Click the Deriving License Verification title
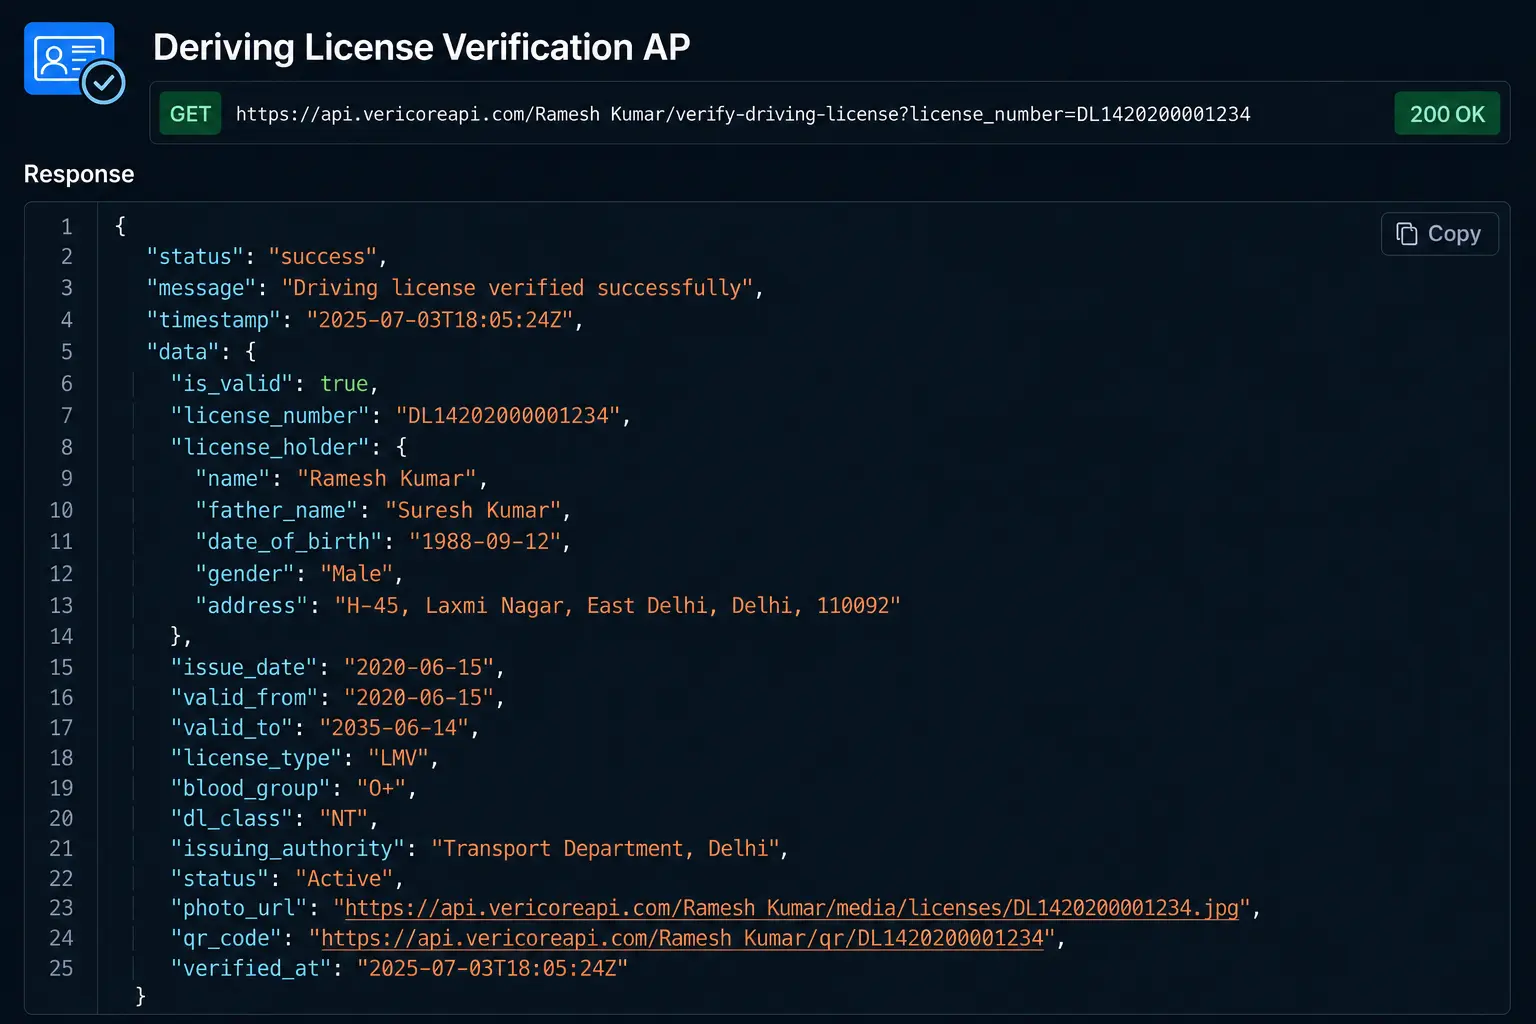The image size is (1536, 1024). pyautogui.click(x=421, y=47)
